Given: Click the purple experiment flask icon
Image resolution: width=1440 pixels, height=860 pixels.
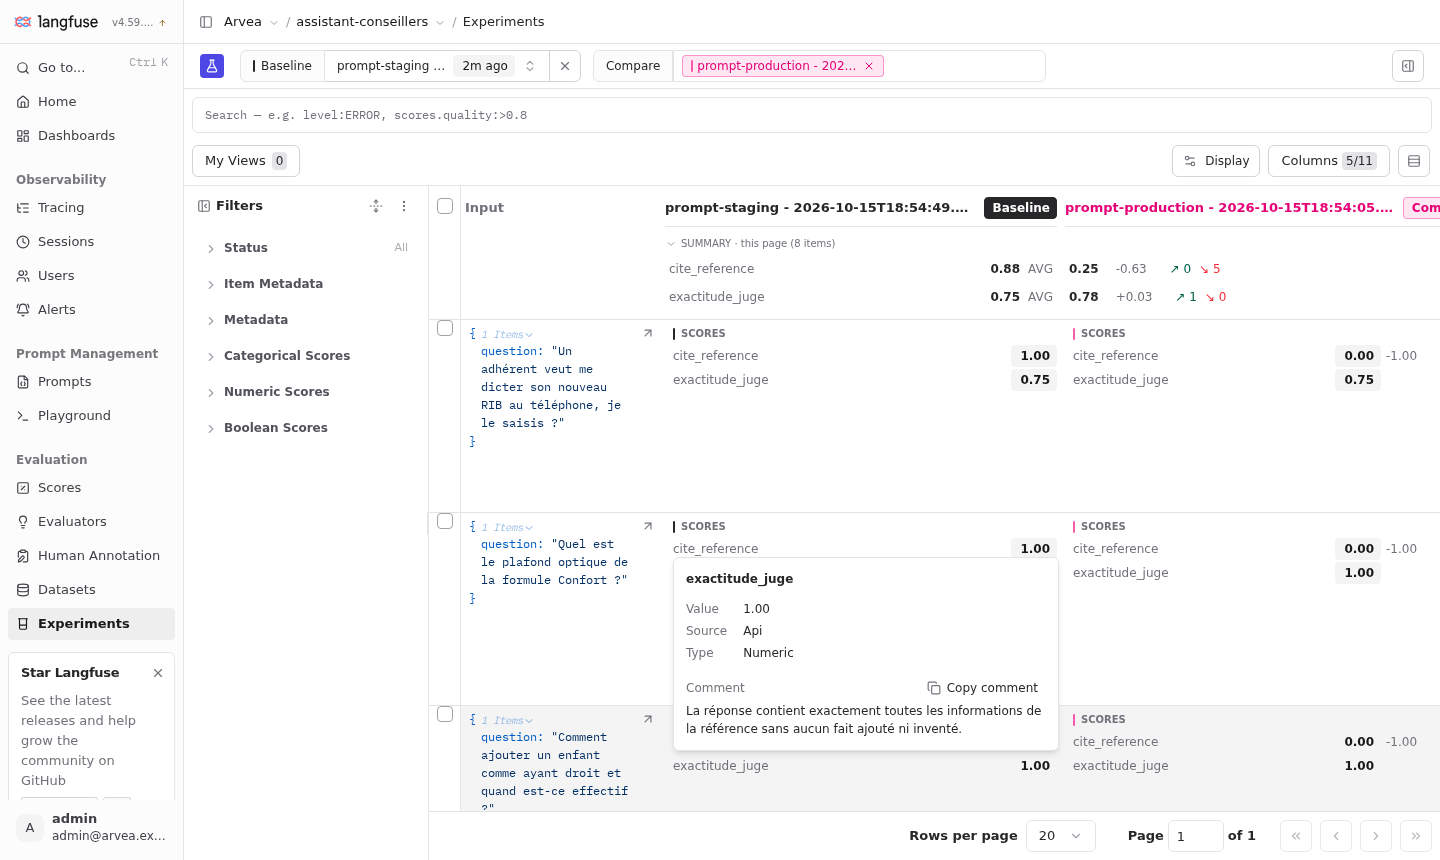Looking at the screenshot, I should (212, 66).
